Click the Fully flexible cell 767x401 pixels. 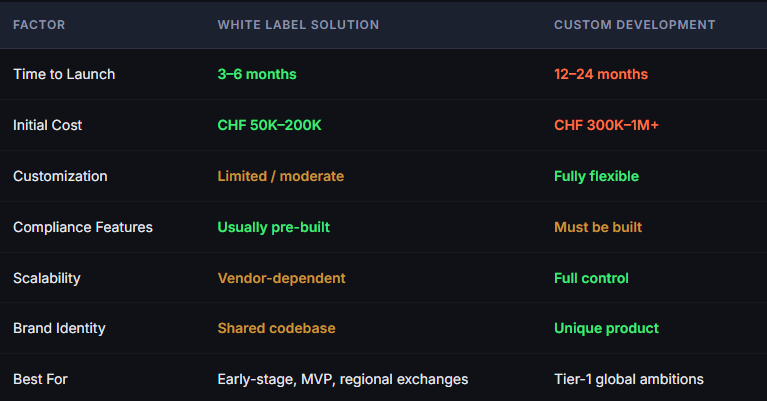pyautogui.click(x=596, y=176)
